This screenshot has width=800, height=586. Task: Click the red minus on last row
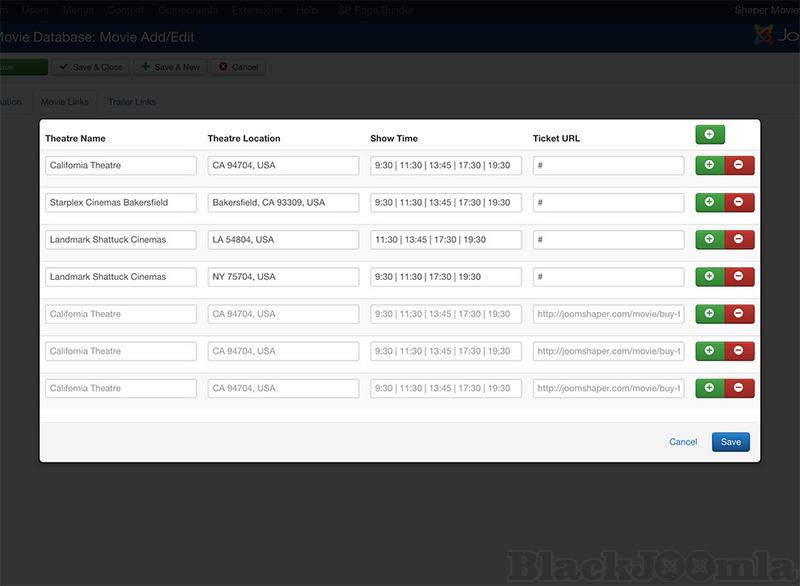739,388
